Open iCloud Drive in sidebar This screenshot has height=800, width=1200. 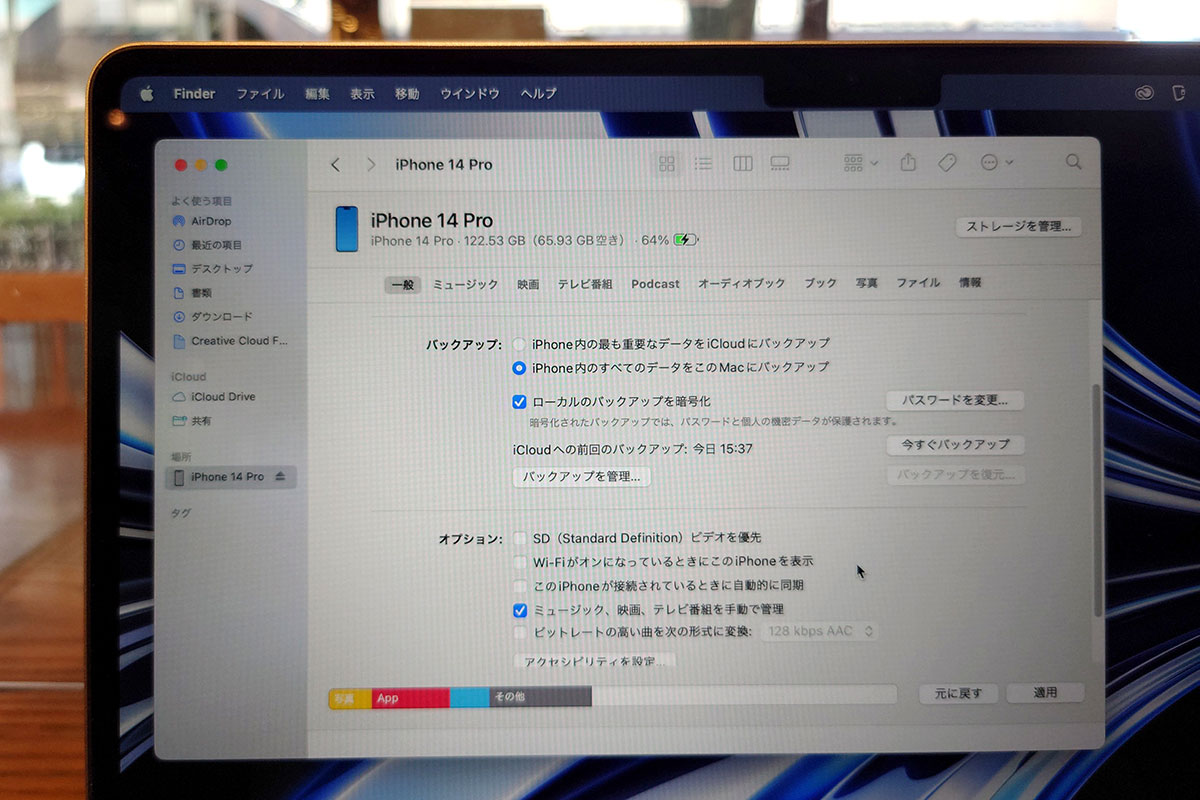click(x=214, y=397)
